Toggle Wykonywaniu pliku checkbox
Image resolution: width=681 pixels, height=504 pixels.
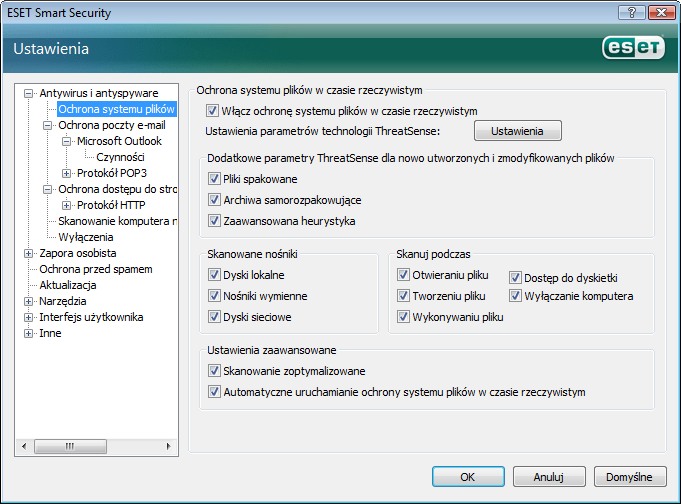[403, 317]
